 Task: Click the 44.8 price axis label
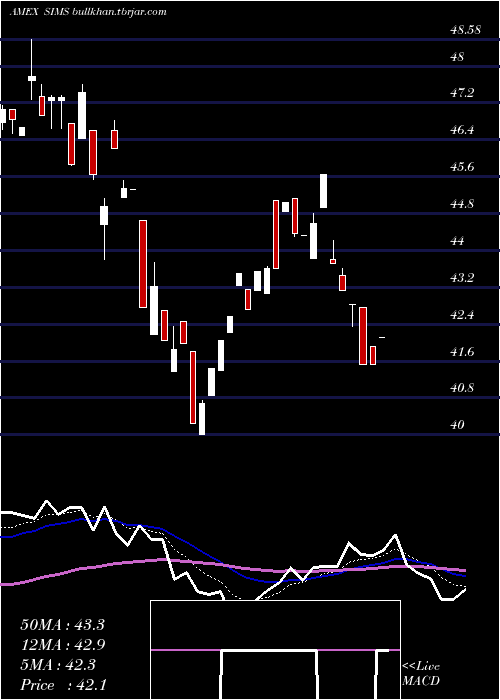click(462, 204)
